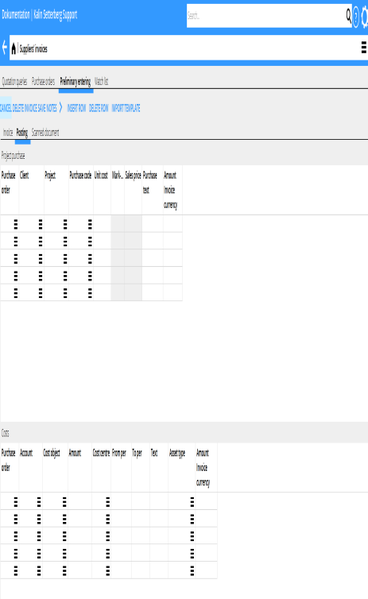Open Purchase order lookup in last Costs row

pyautogui.click(x=16, y=571)
